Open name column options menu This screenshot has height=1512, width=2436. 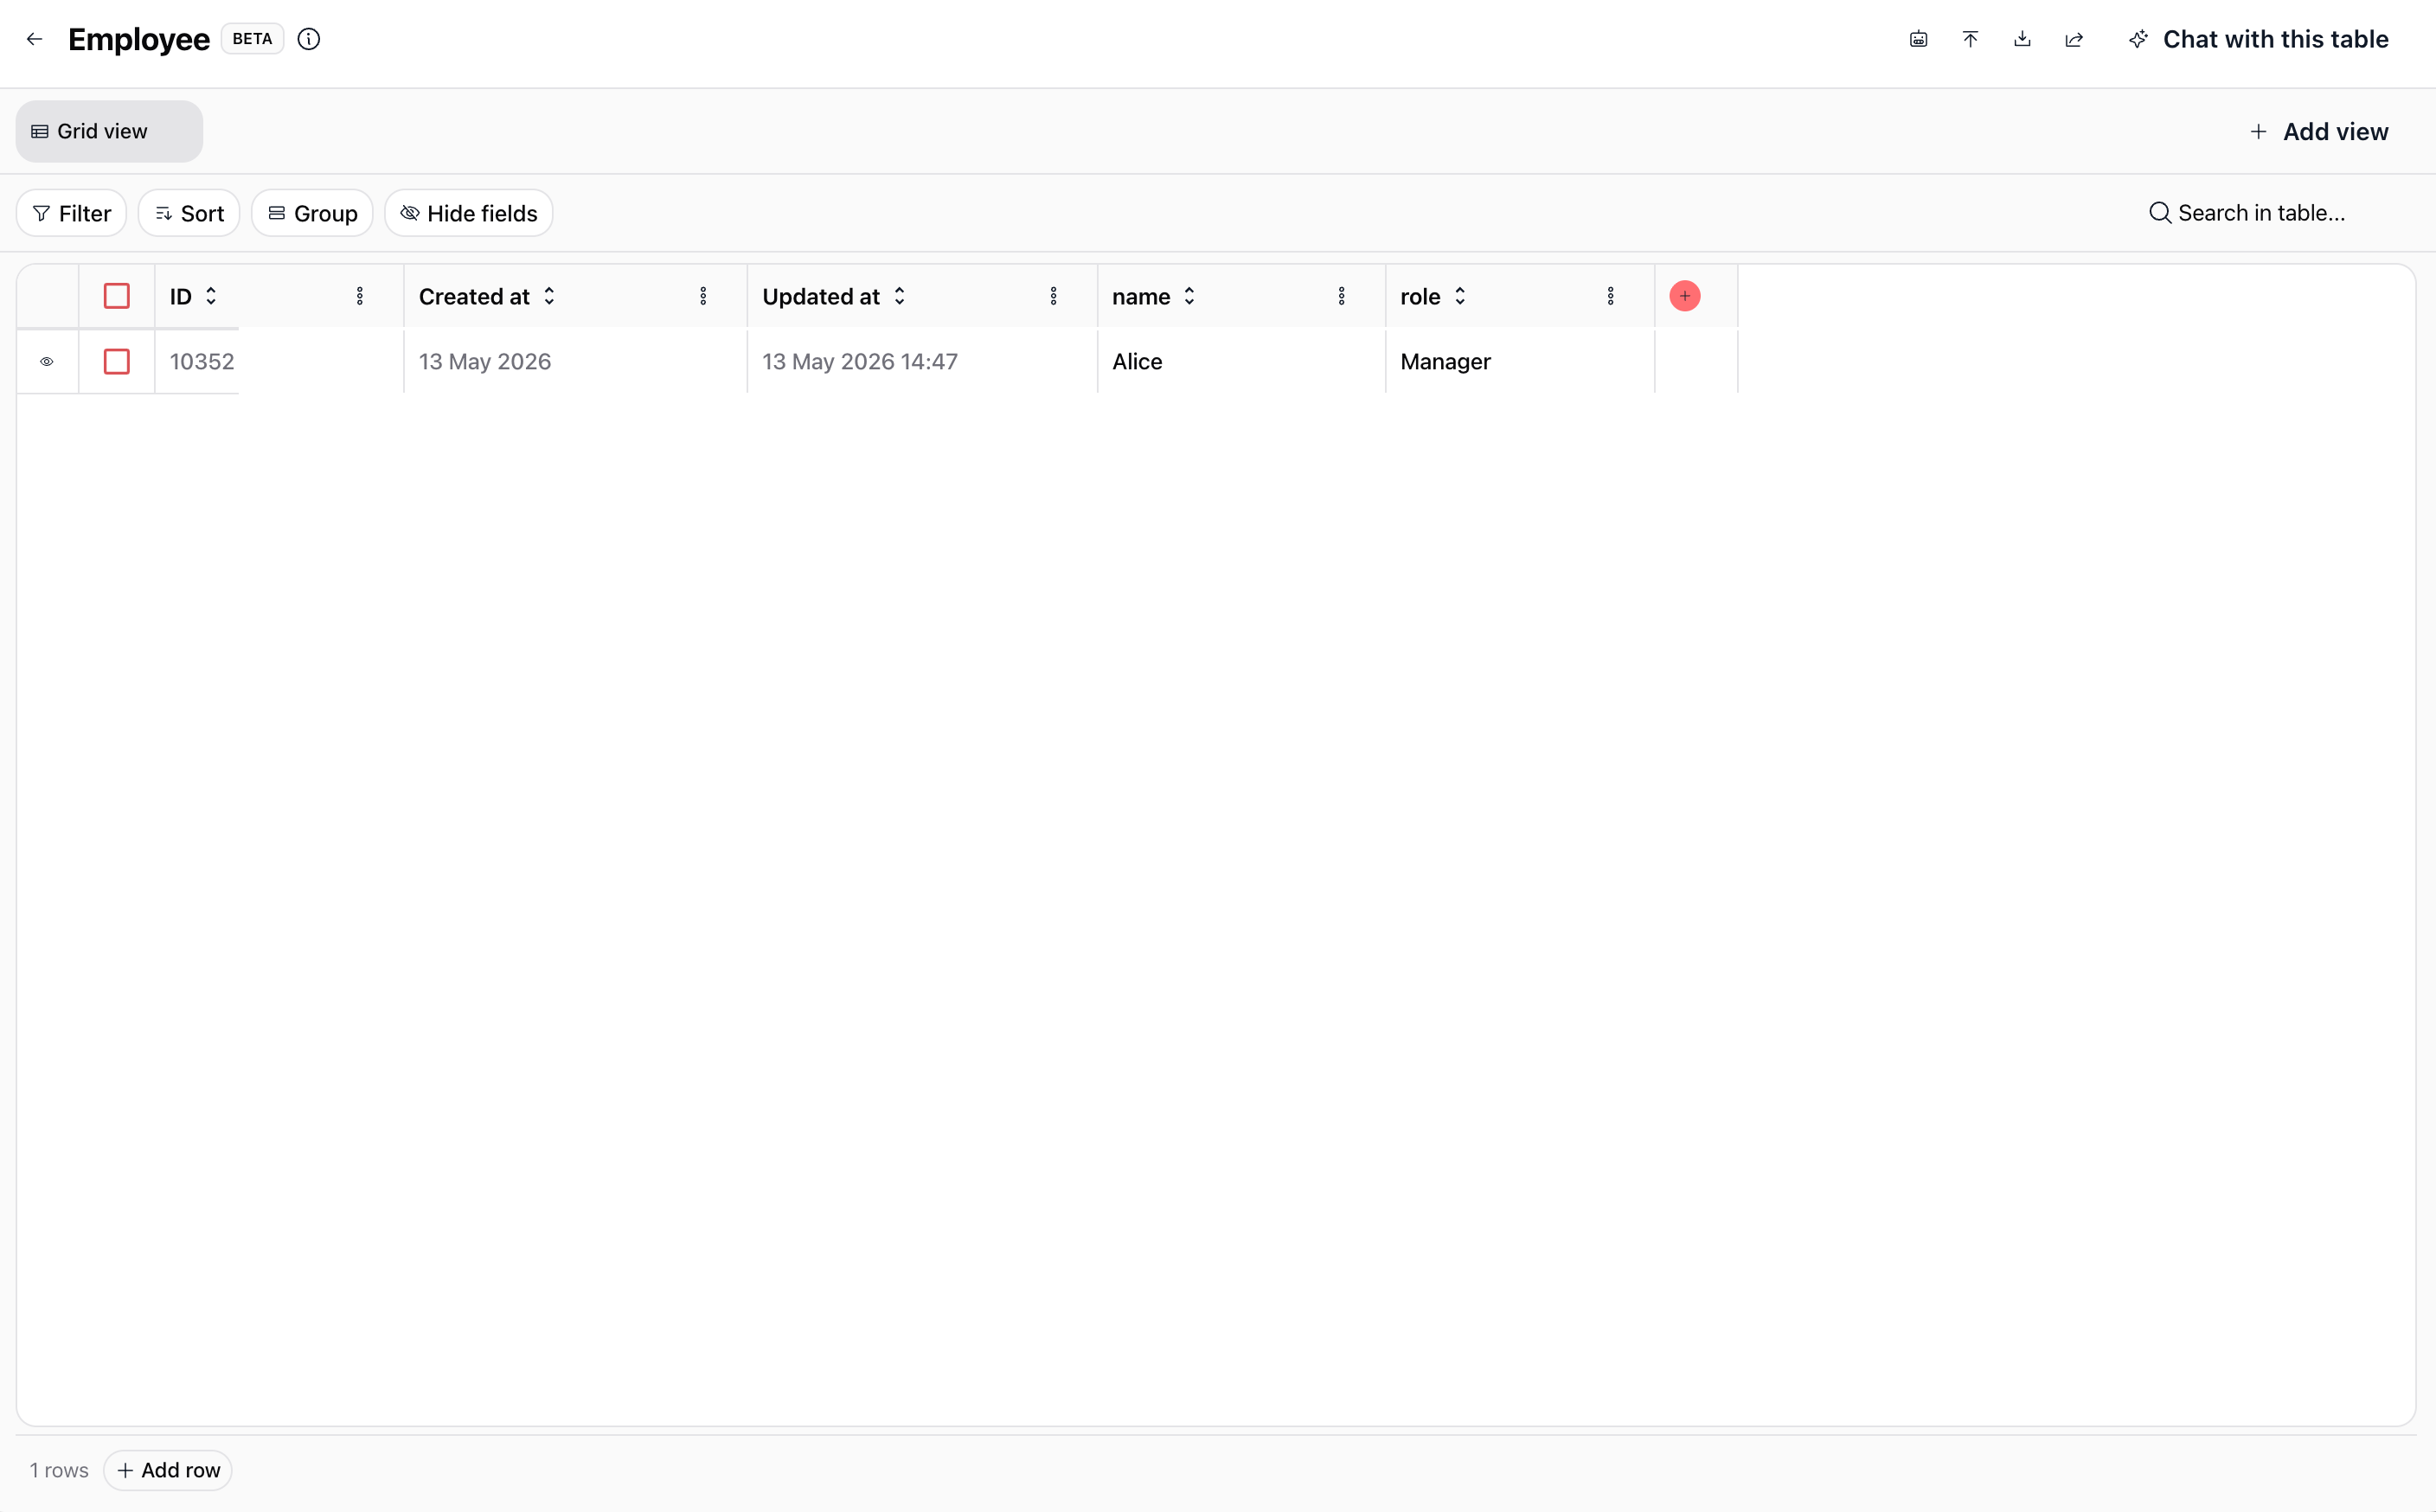coord(1341,296)
